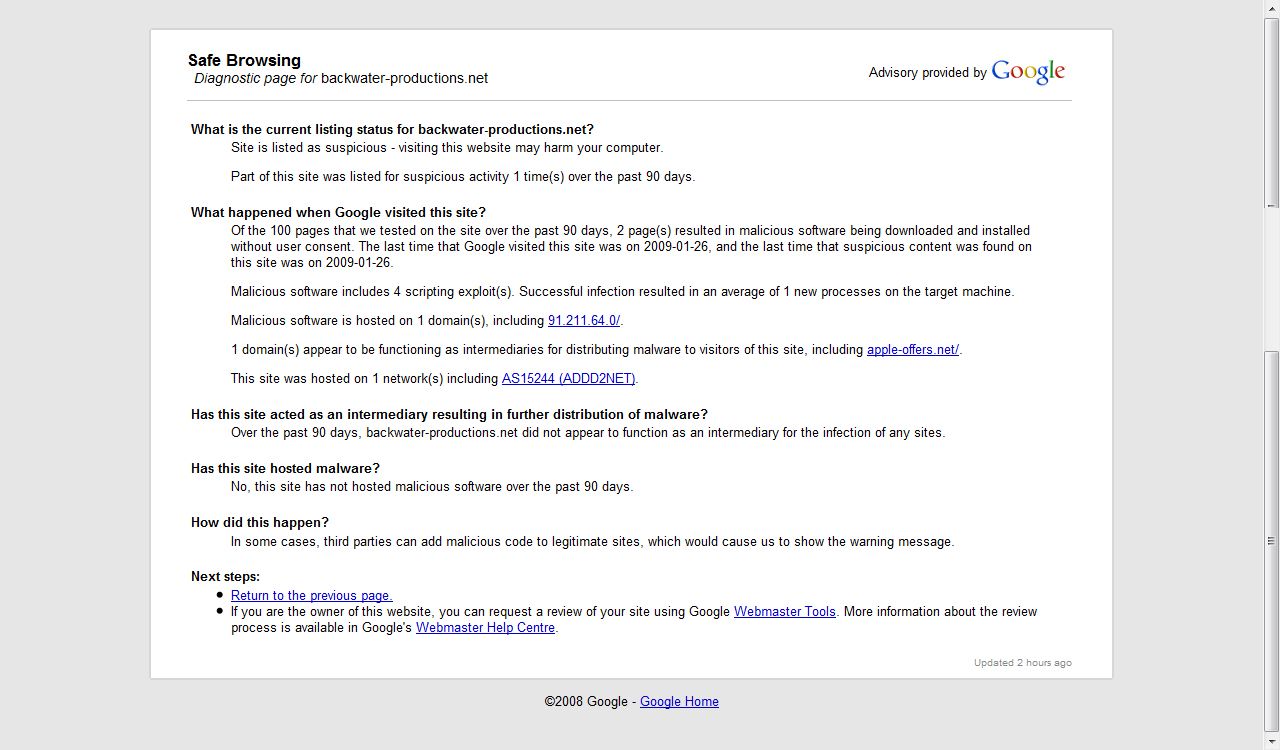Click the 'Updated 2 hours ago' timestamp
1280x750 pixels.
(1022, 663)
